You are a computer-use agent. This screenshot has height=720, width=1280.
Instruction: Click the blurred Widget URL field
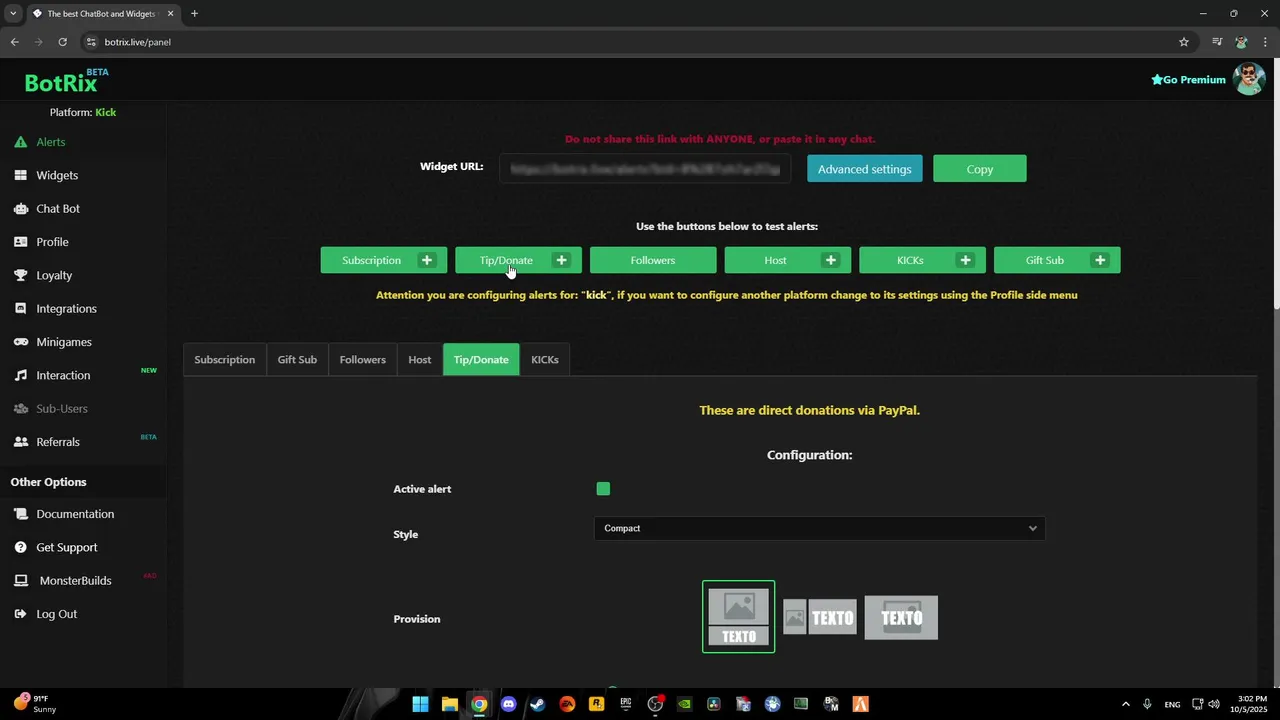pos(645,169)
